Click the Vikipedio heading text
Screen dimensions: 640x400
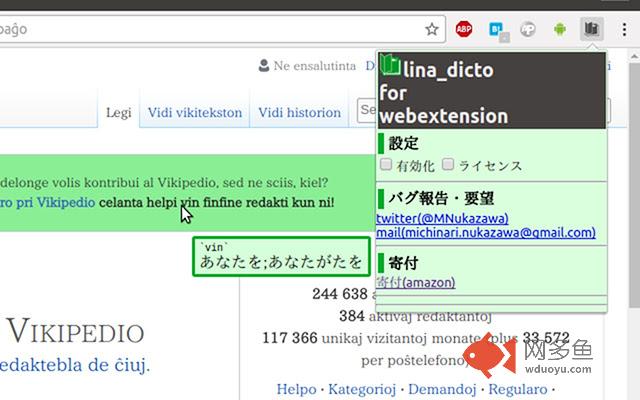click(x=76, y=331)
